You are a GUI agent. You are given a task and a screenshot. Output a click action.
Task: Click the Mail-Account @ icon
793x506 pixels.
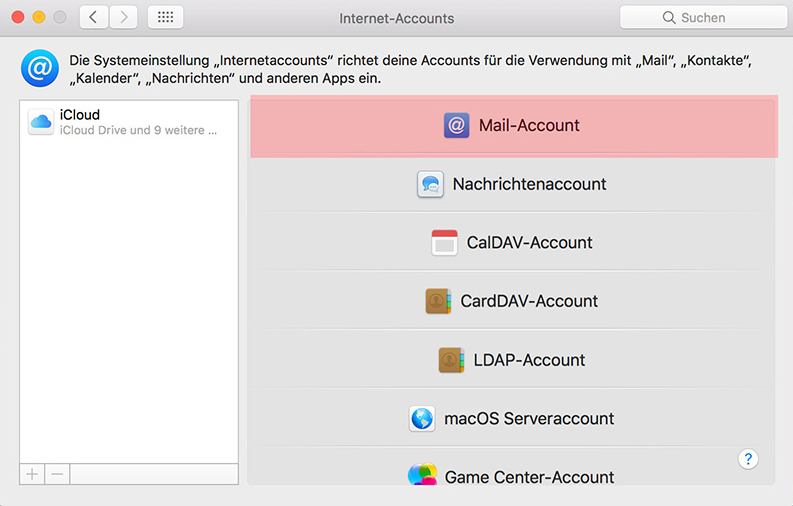click(456, 125)
